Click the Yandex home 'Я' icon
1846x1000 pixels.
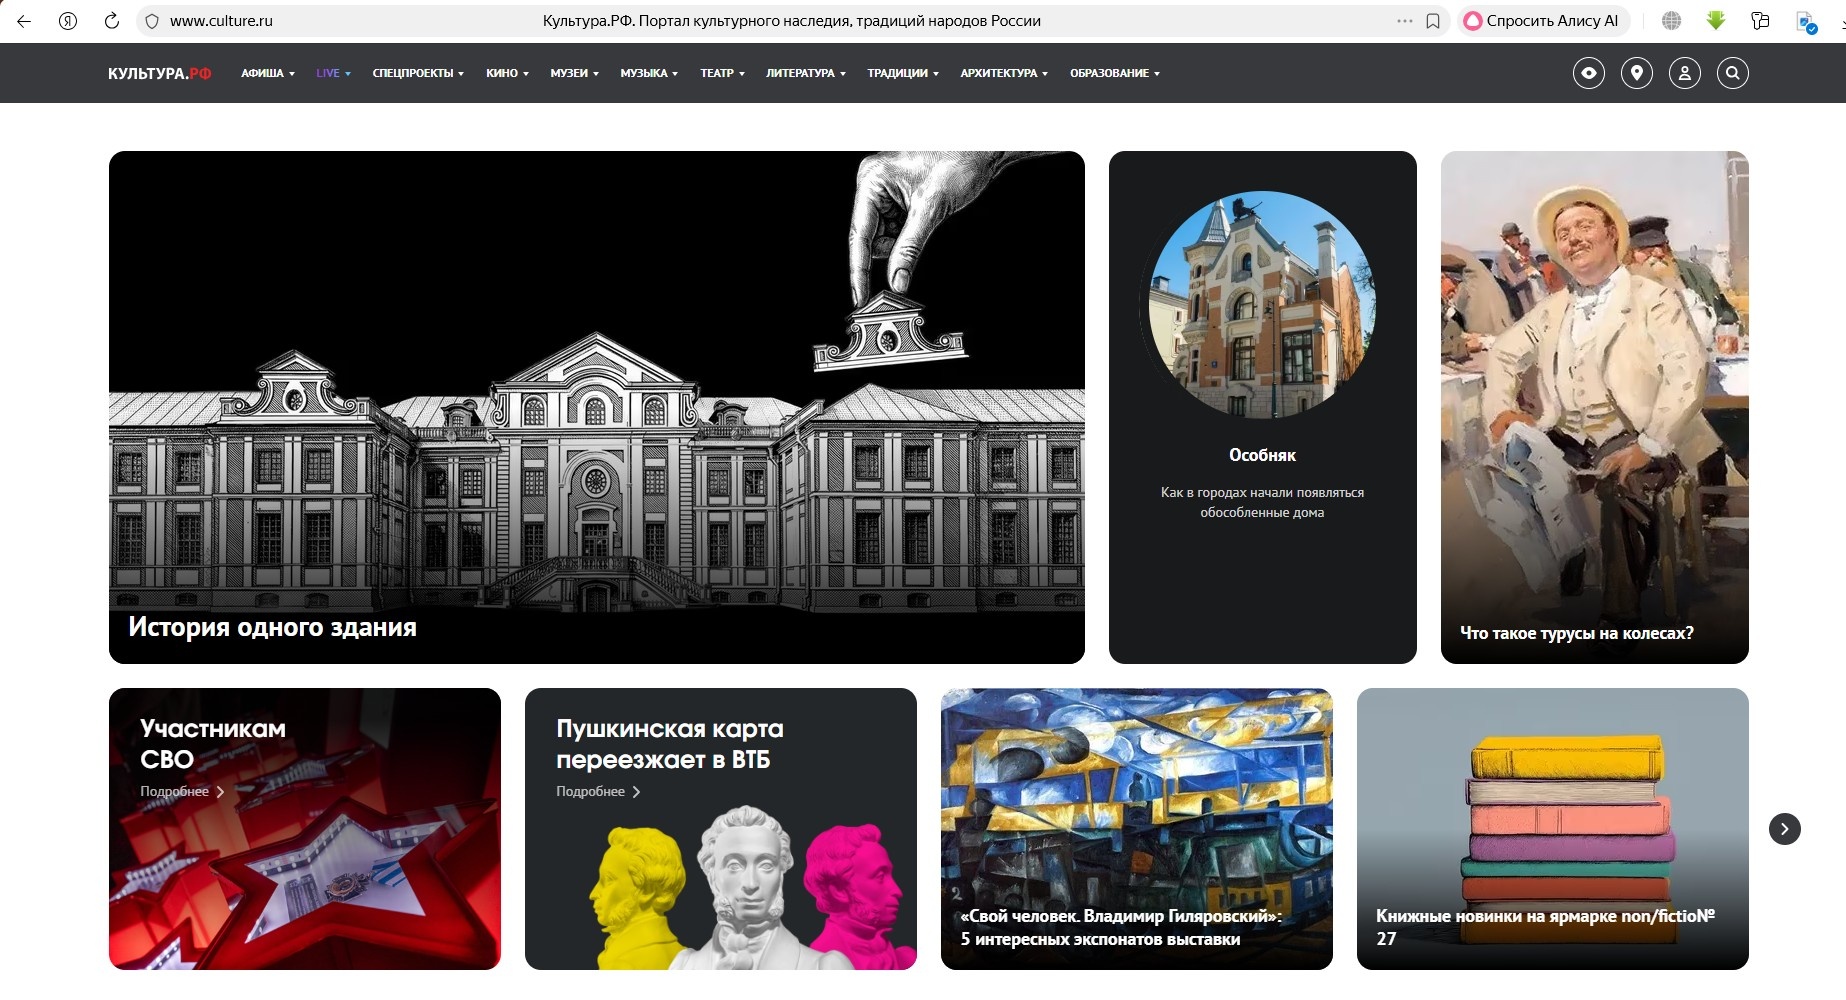[x=68, y=21]
